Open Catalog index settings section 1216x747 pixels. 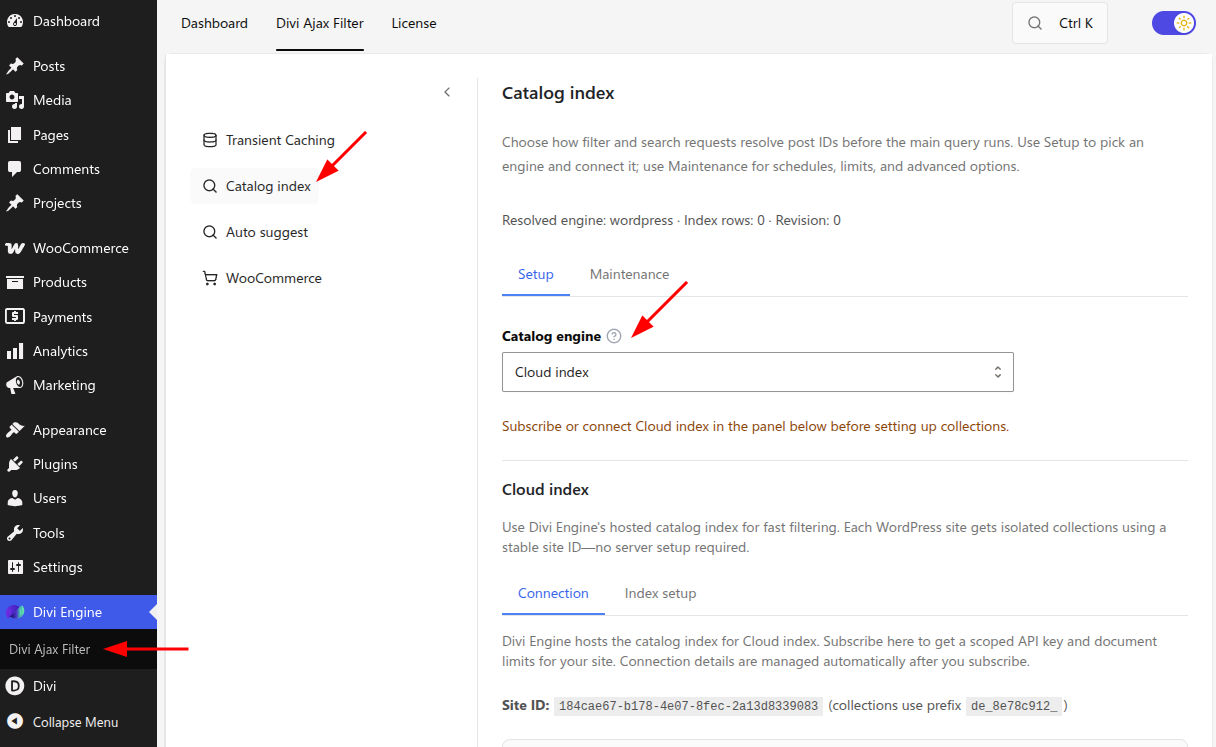click(x=255, y=186)
